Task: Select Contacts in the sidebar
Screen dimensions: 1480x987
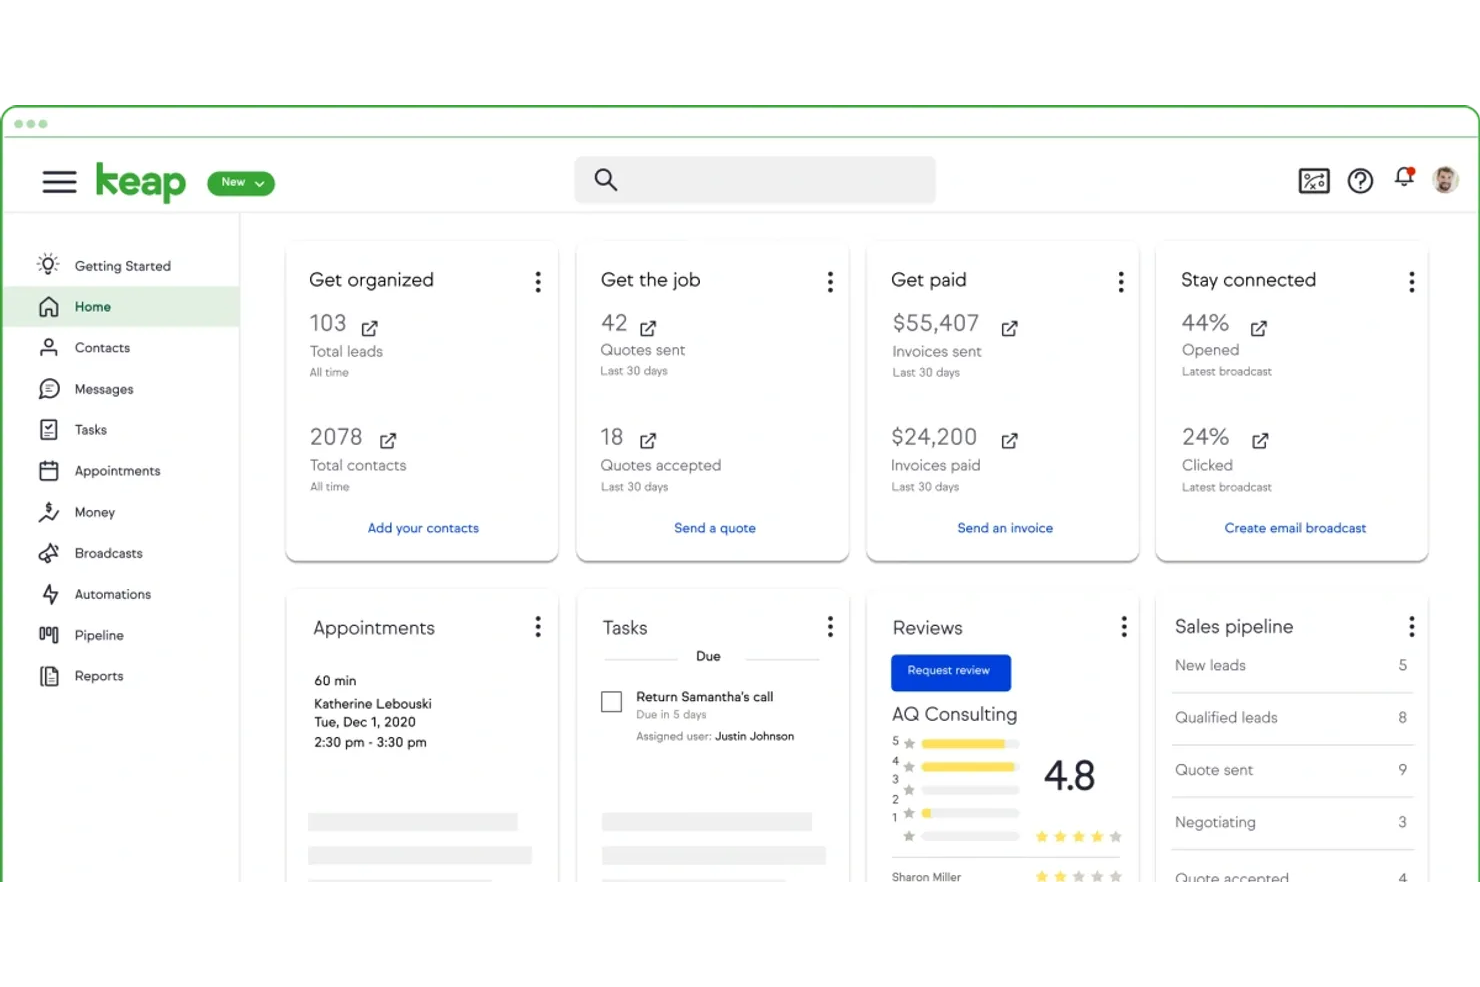Action: 102,347
